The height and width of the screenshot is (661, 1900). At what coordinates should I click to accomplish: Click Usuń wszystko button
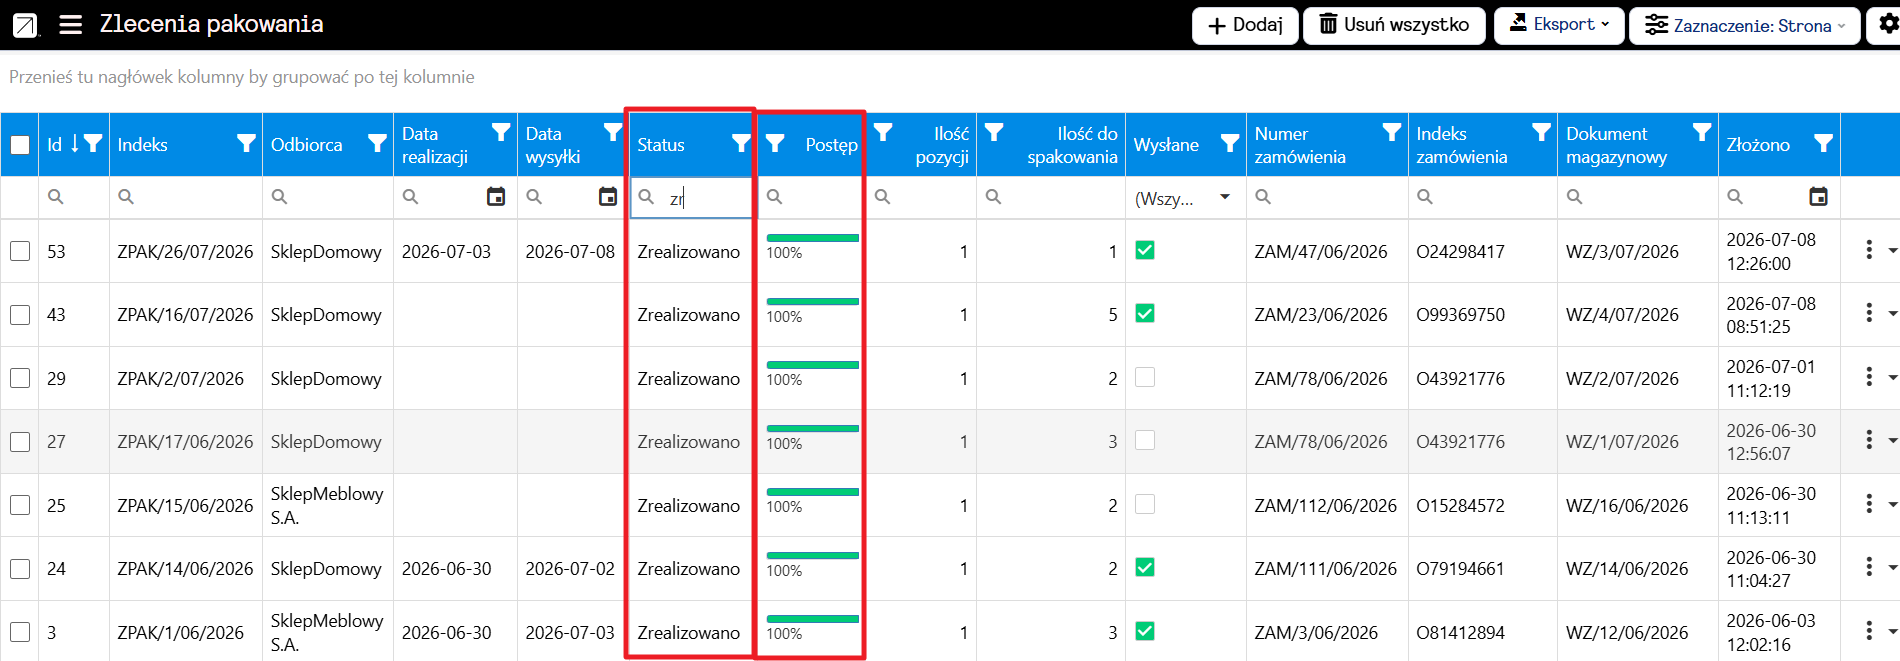1395,25
